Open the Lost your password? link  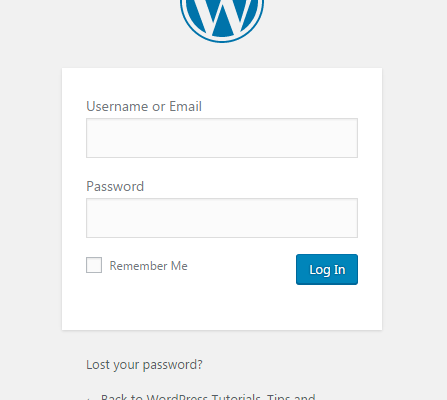(144, 365)
